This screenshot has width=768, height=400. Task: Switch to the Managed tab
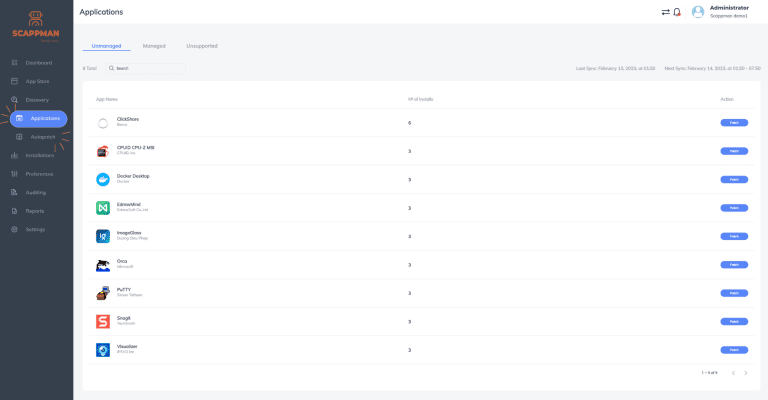click(x=154, y=46)
